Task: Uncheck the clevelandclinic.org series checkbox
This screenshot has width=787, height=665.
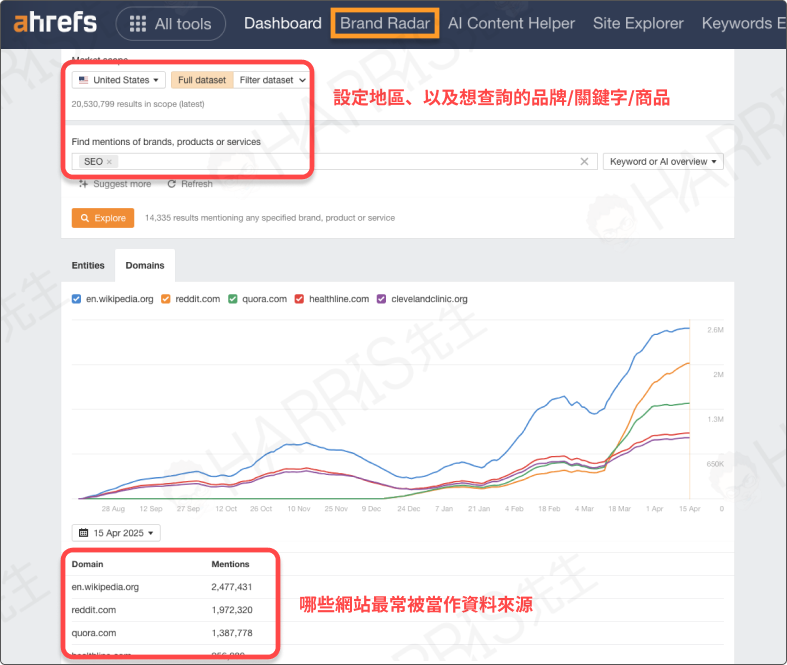Action: pyautogui.click(x=381, y=299)
